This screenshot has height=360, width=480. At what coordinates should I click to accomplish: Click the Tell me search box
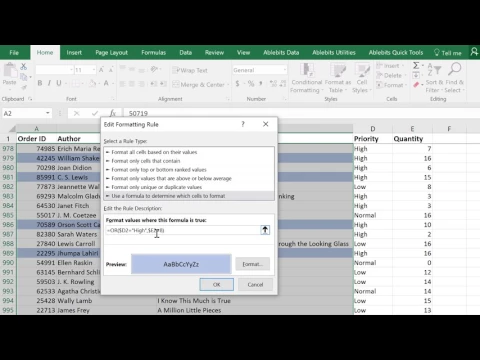(448, 53)
